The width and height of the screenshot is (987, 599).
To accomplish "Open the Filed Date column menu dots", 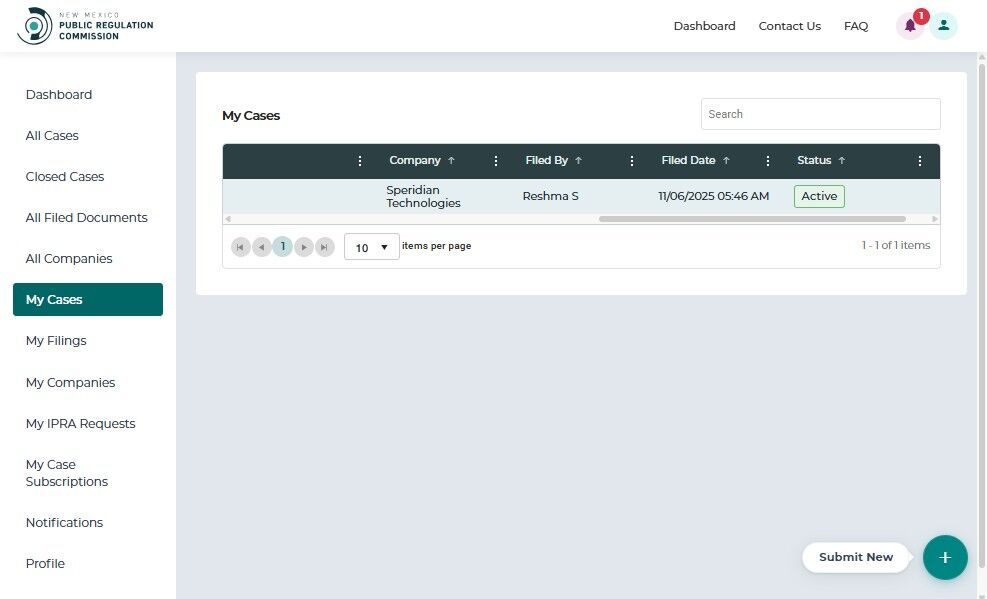I will coord(767,161).
